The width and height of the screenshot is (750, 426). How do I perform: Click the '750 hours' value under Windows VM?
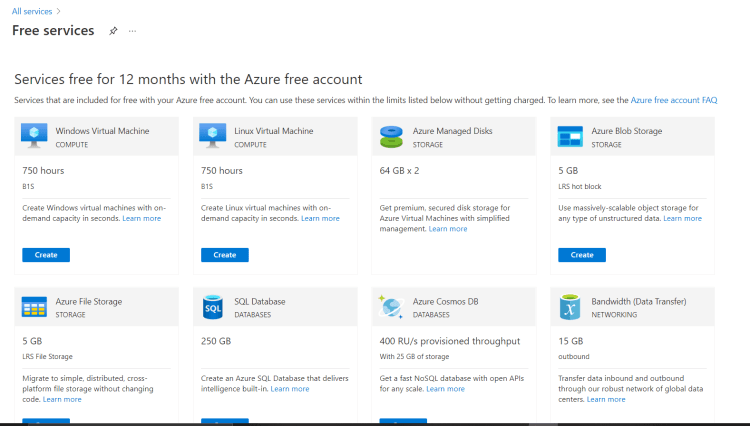43,171
